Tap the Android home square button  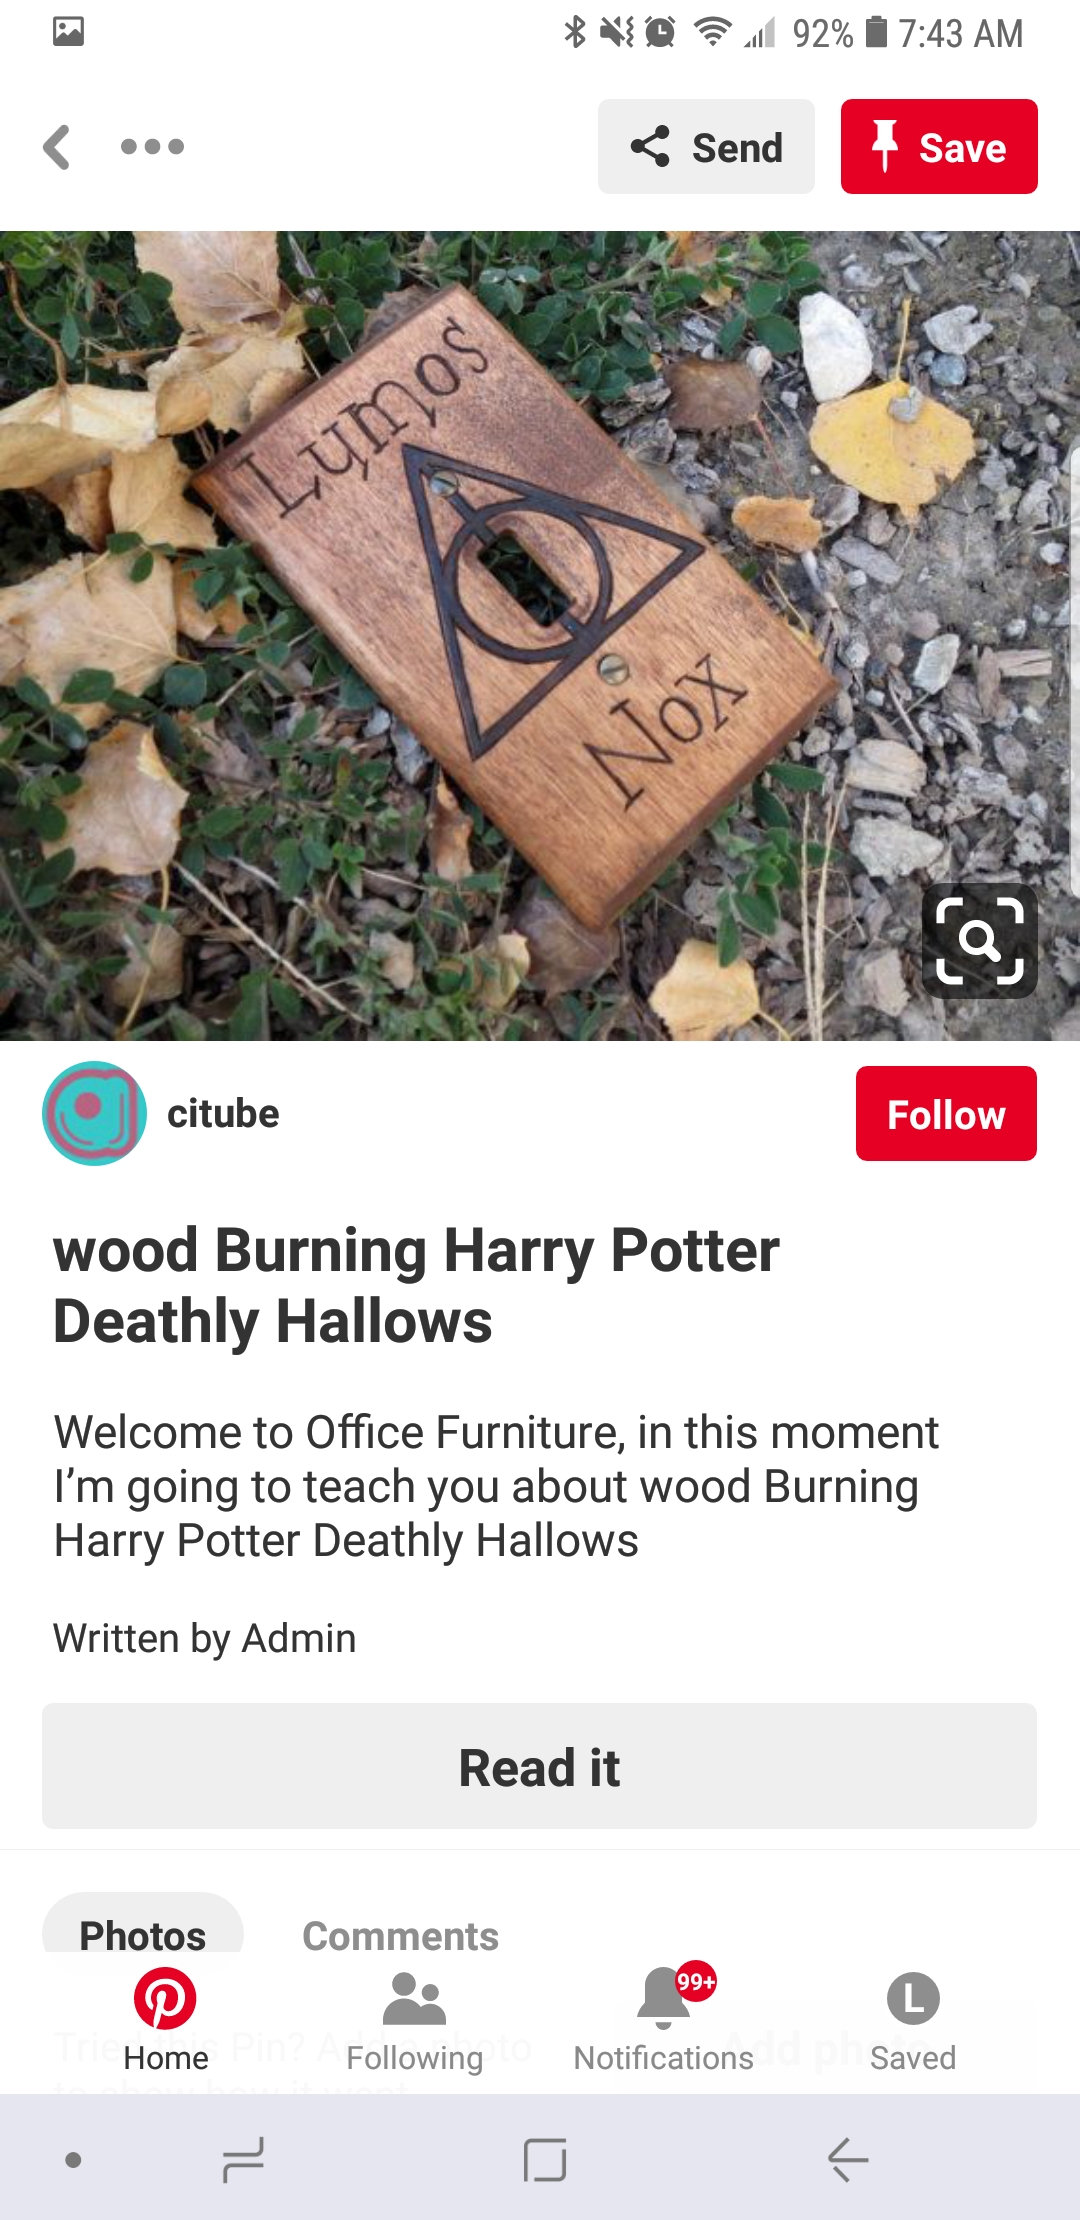tap(545, 2160)
